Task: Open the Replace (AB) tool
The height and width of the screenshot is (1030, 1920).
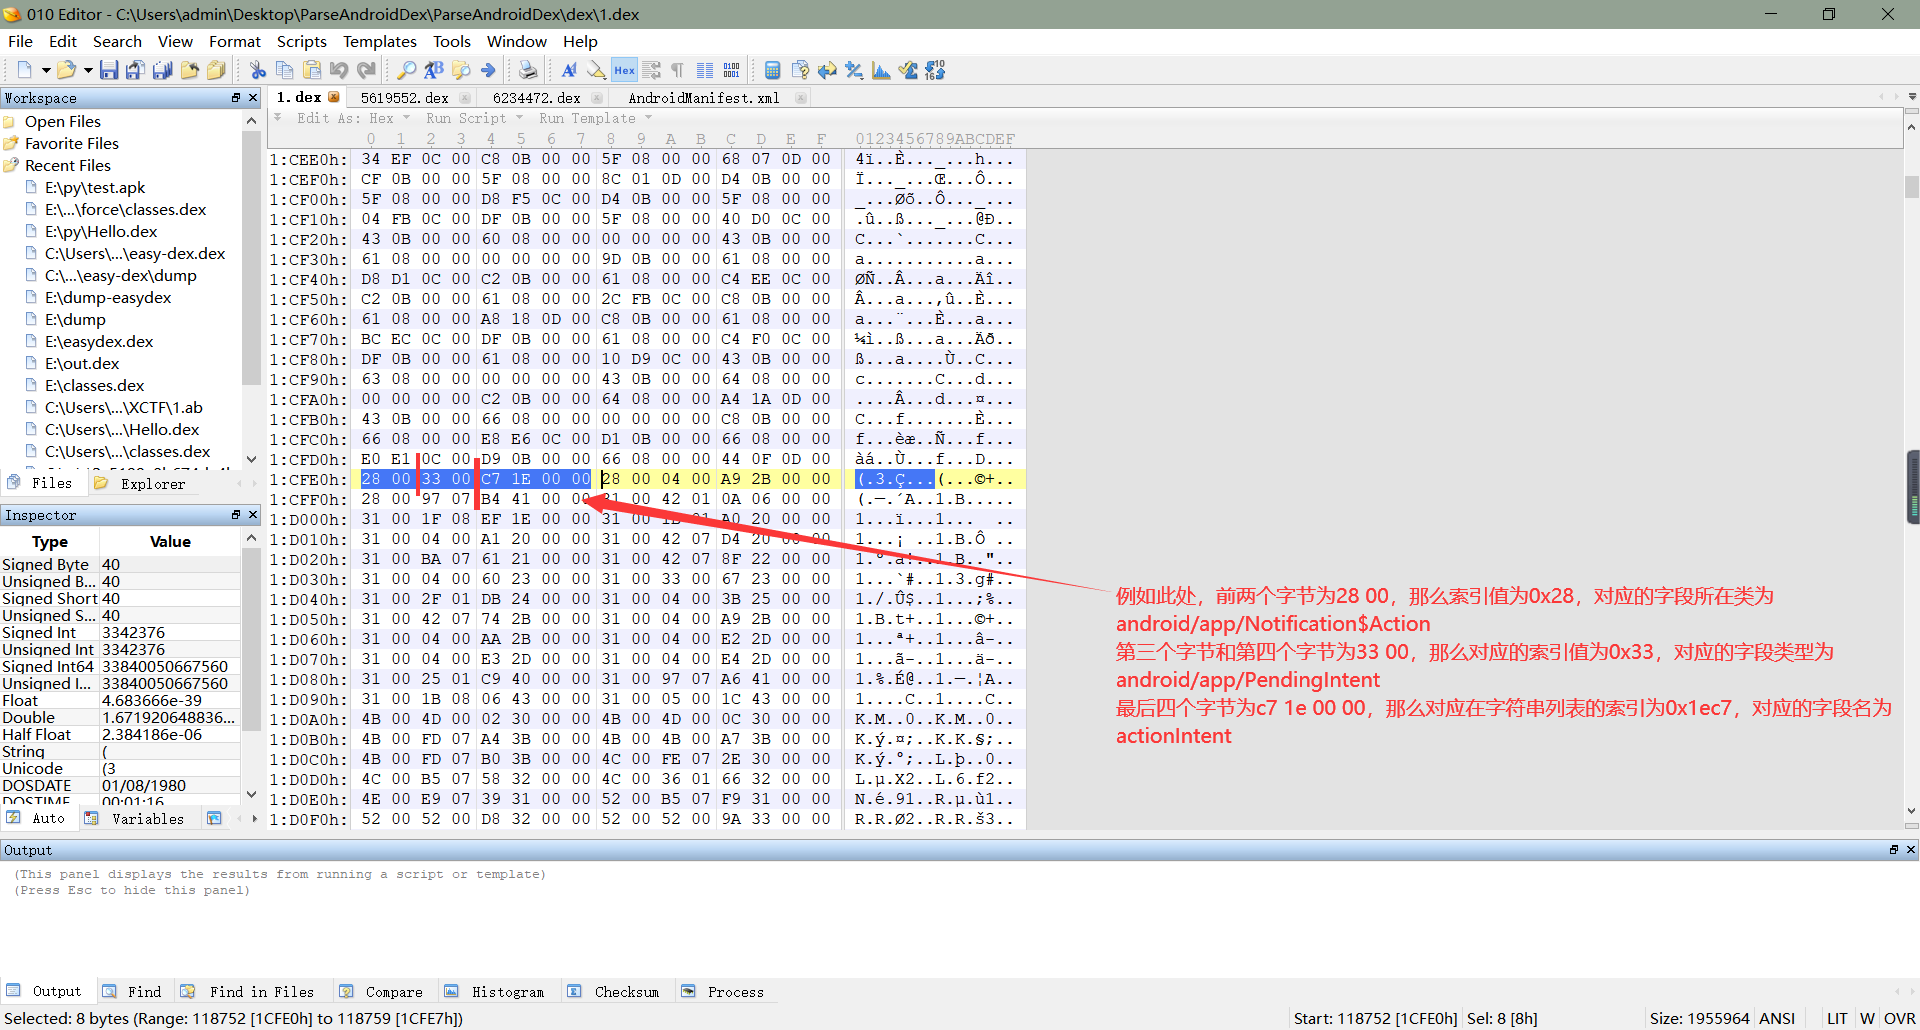Action: click(433, 70)
